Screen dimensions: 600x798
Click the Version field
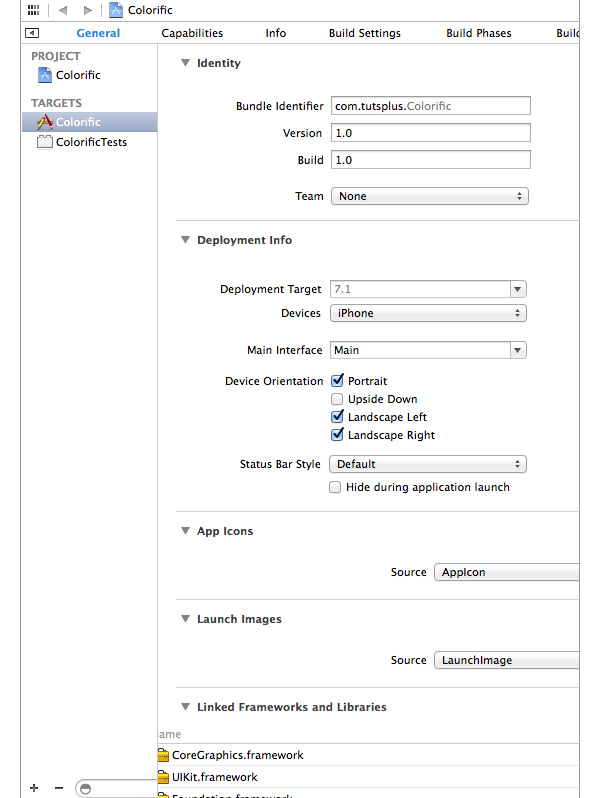431,133
